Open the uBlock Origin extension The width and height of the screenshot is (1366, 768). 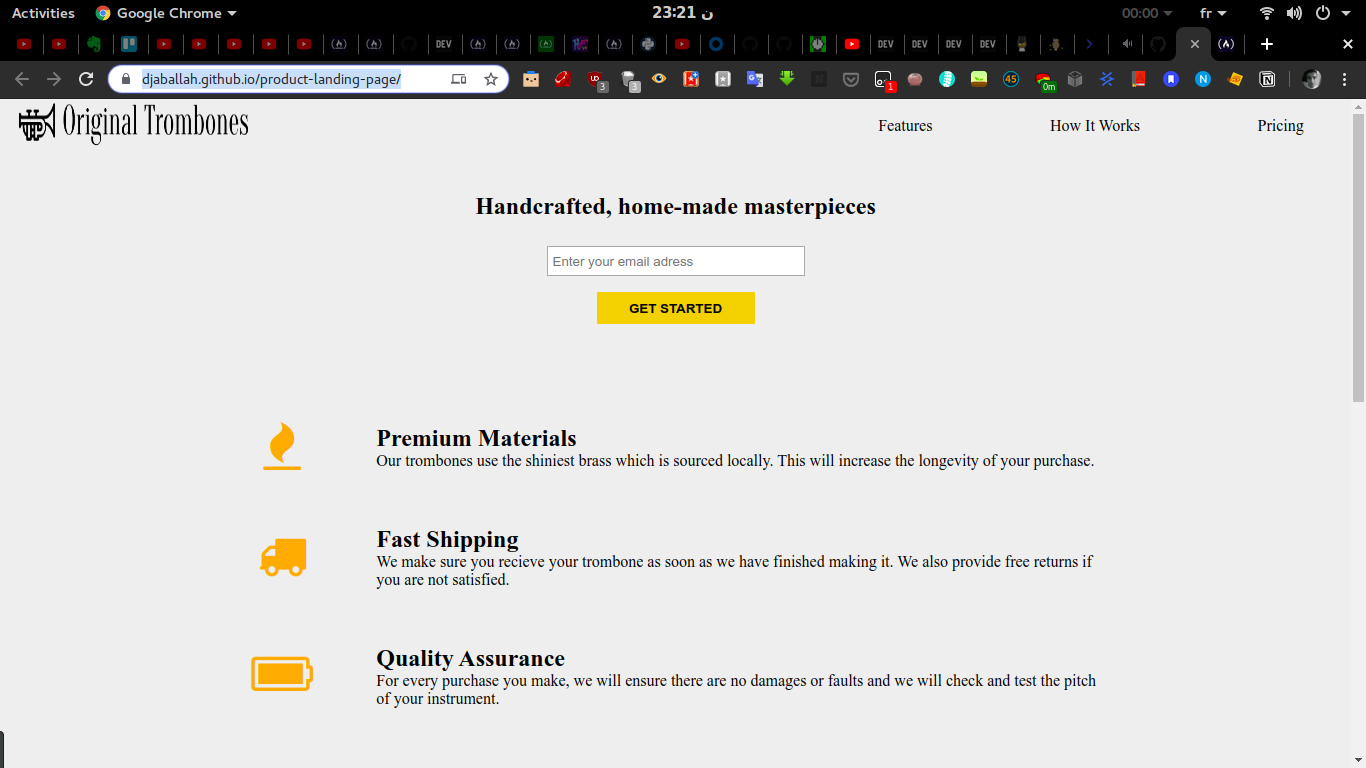coord(596,79)
